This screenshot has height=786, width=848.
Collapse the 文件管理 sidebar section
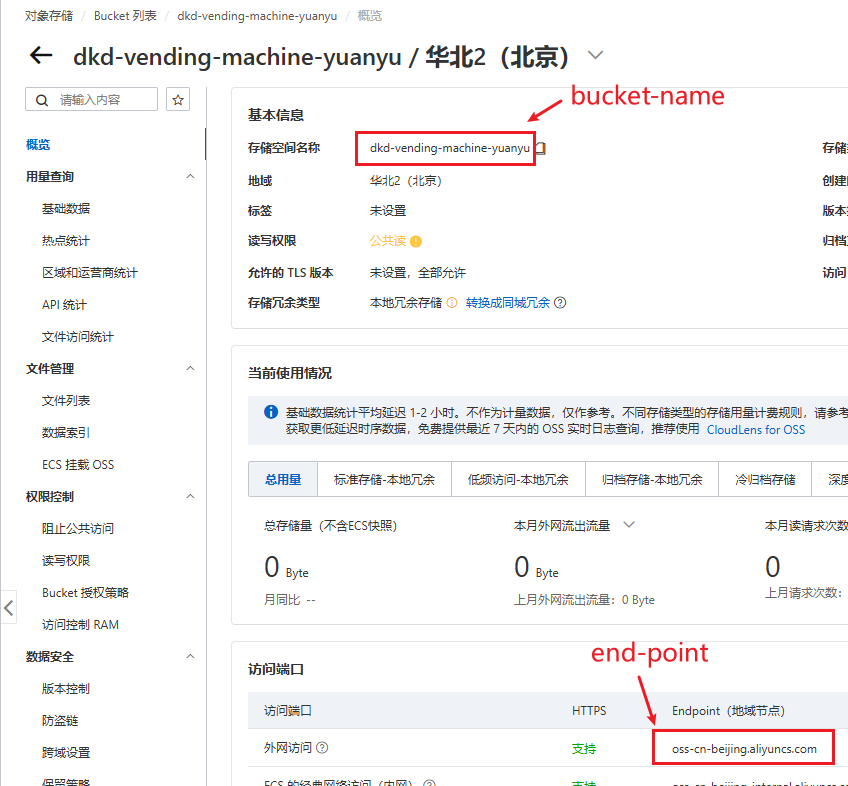pyautogui.click(x=190, y=369)
